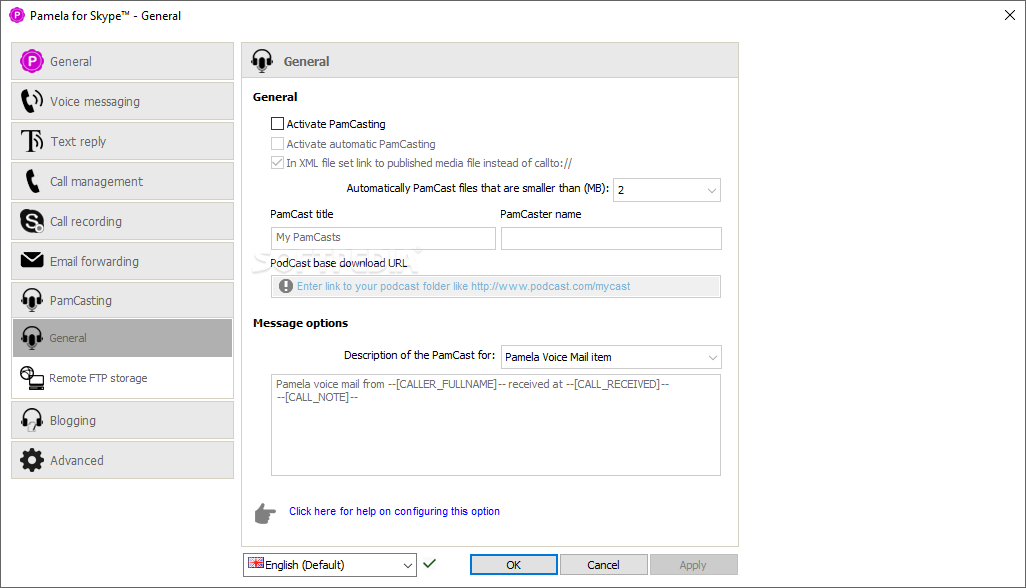Screen dimensions: 1026x588
Task: Click the PamCaster name input field
Action: 611,238
